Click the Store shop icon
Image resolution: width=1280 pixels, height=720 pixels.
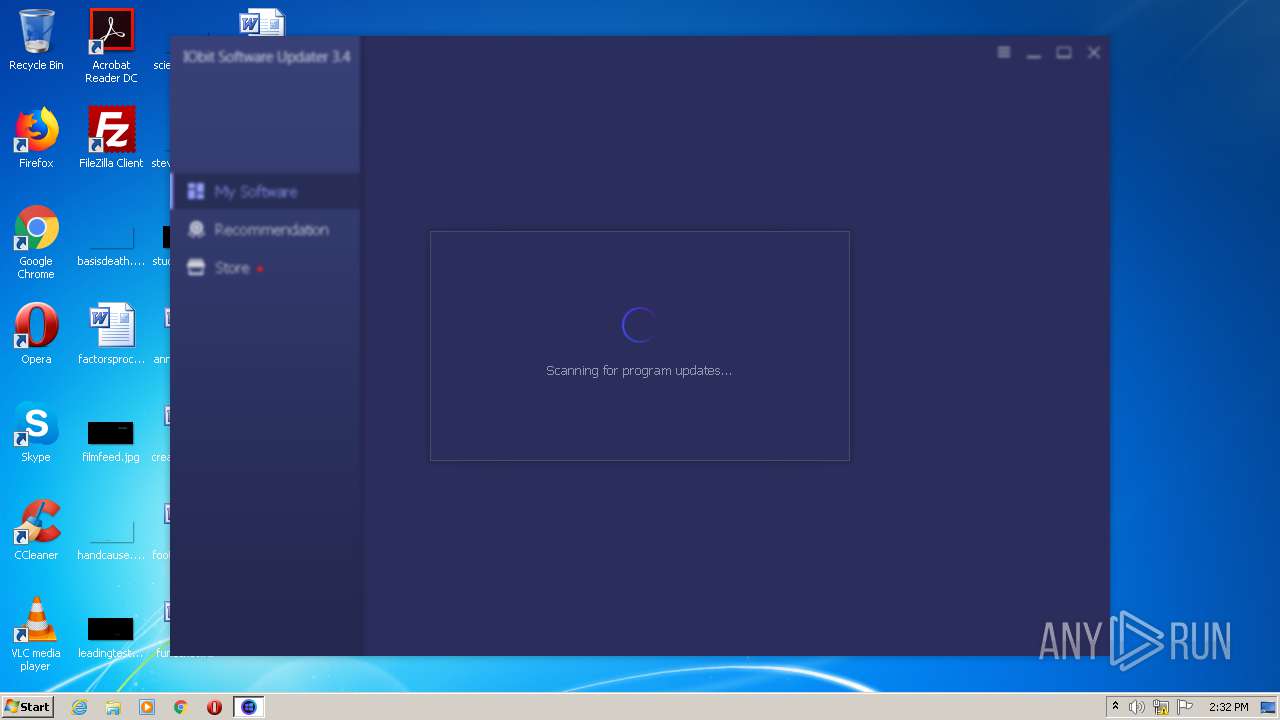[196, 267]
